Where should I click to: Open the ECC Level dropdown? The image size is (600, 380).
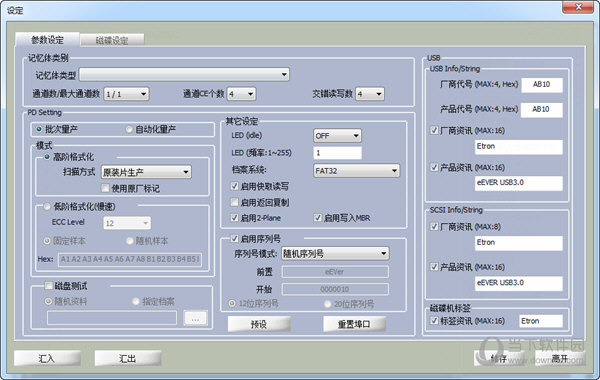(127, 223)
